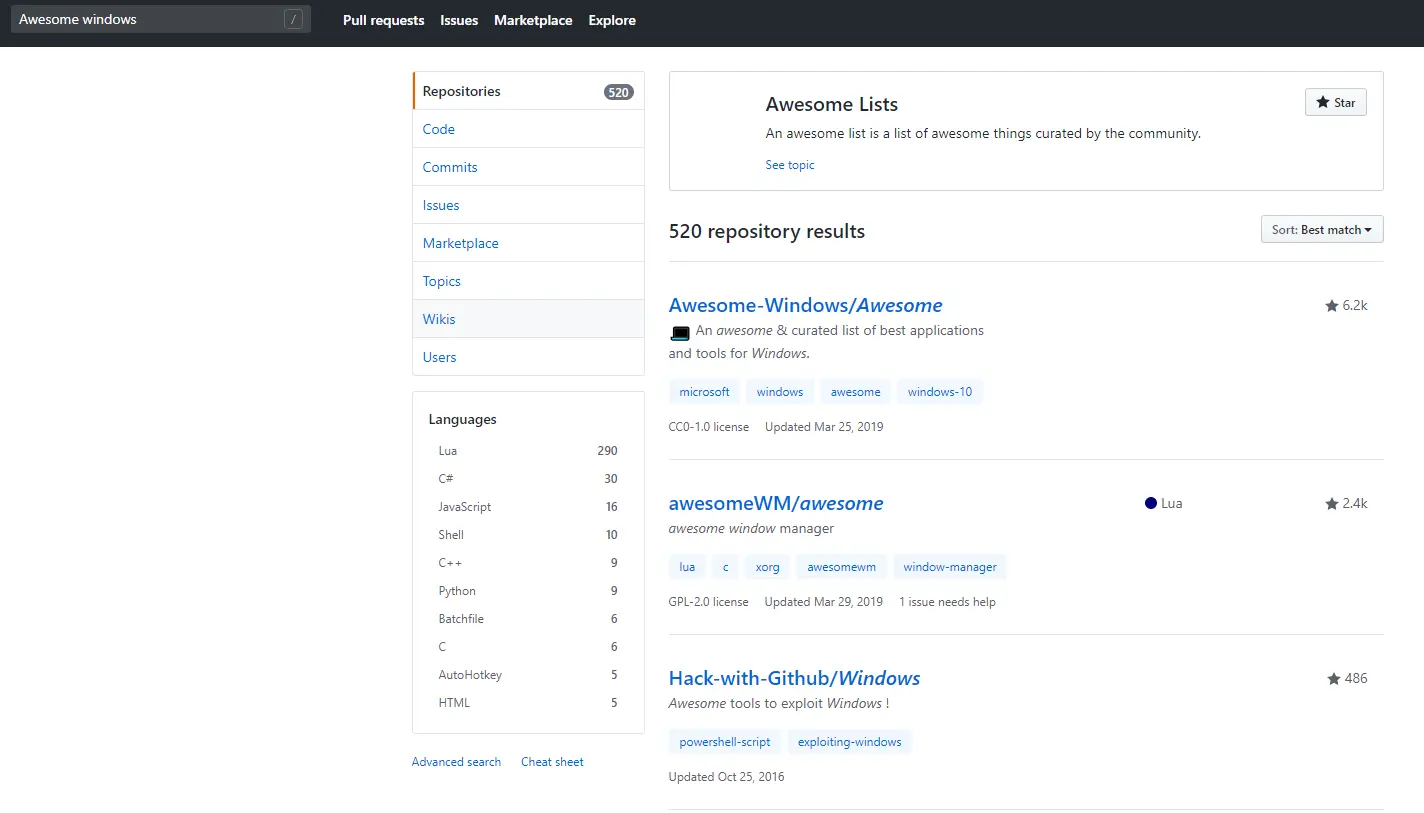Filter results by Batchfile language
Image resolution: width=1424 pixels, height=813 pixels.
point(528,619)
